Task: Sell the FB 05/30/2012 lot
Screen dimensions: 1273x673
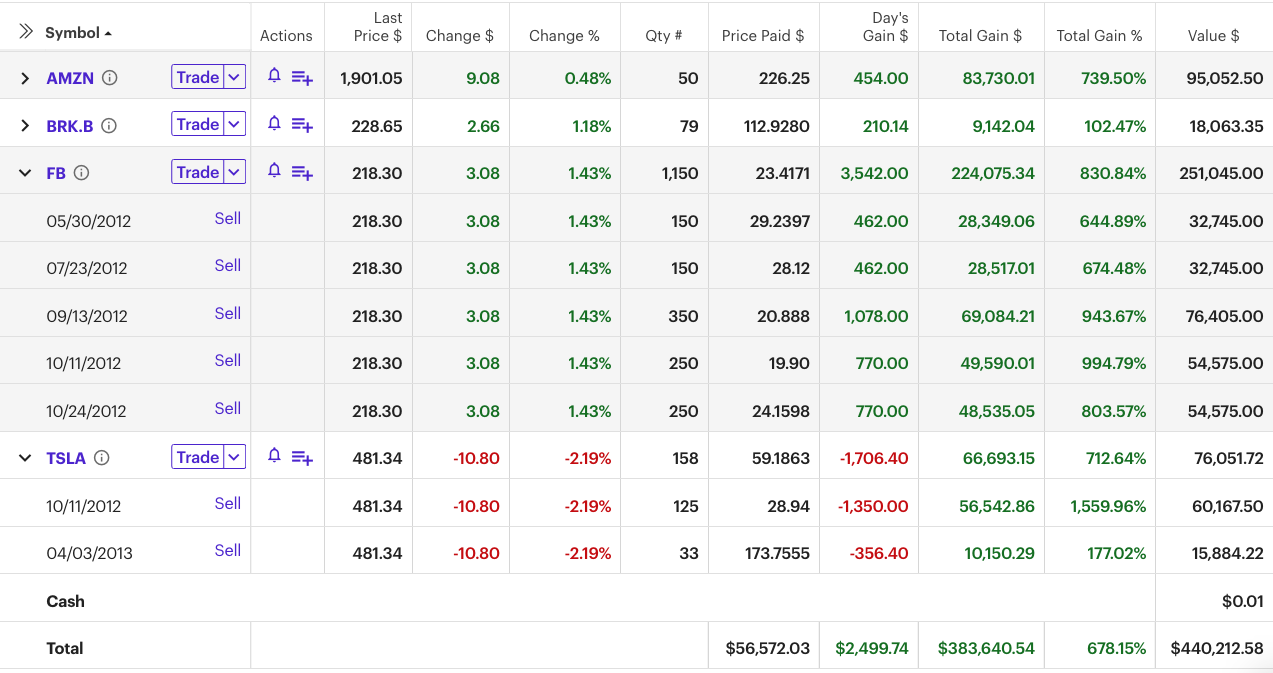Action: click(x=228, y=218)
